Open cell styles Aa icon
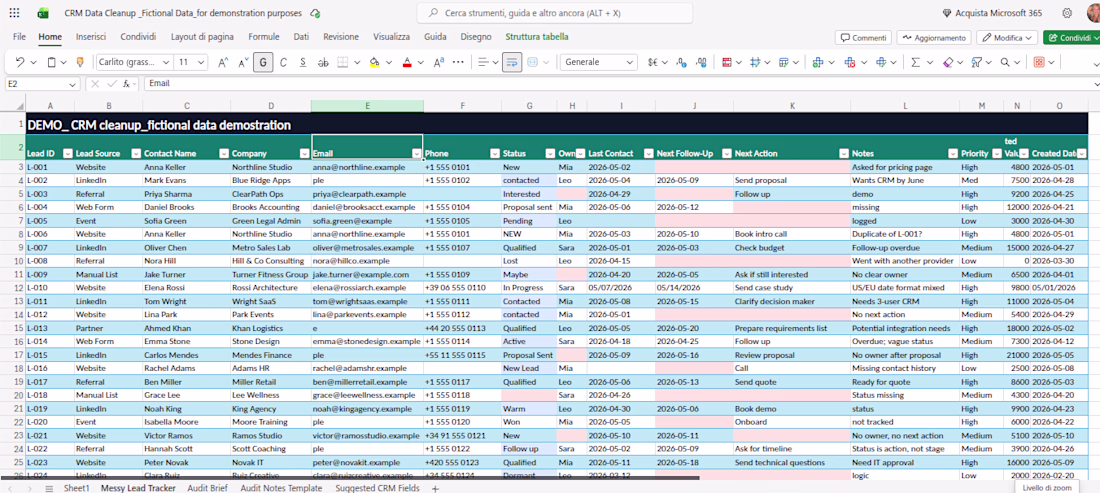The image size is (1100, 493). [x=439, y=62]
